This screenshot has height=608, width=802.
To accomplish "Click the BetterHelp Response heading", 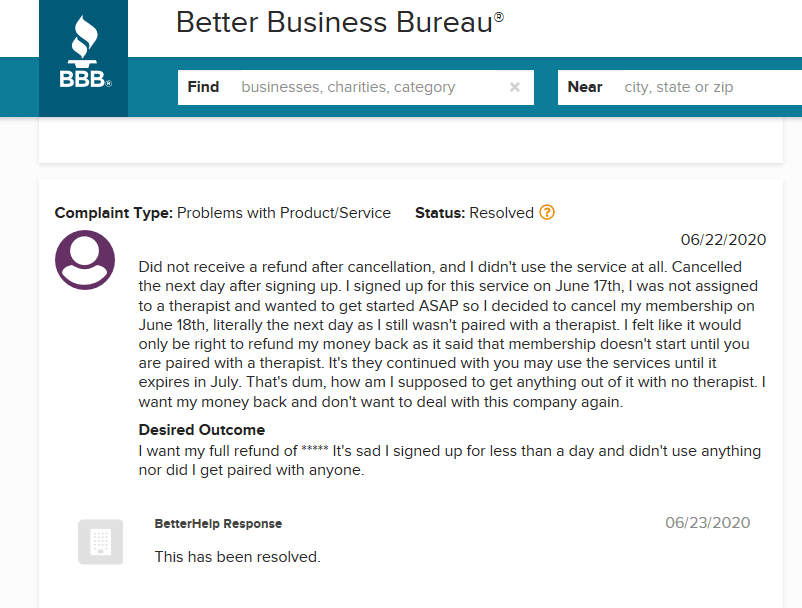I will coord(218,524).
